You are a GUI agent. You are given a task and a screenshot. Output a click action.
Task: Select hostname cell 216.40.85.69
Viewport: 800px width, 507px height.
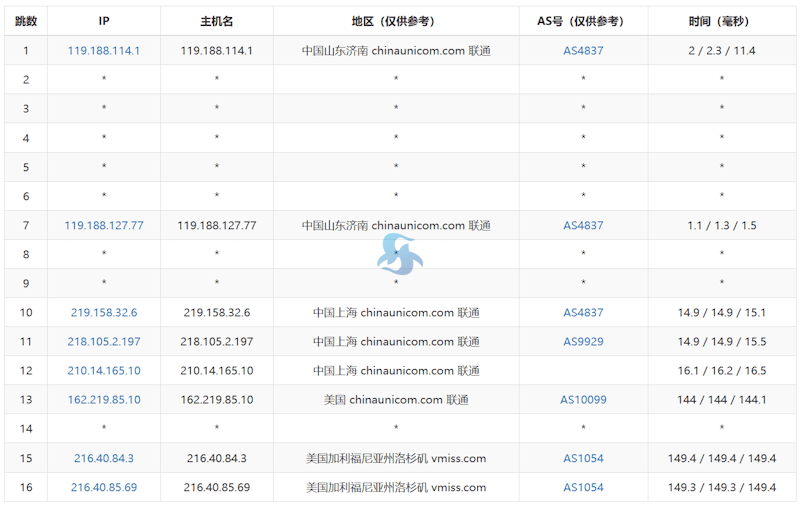[x=217, y=488]
